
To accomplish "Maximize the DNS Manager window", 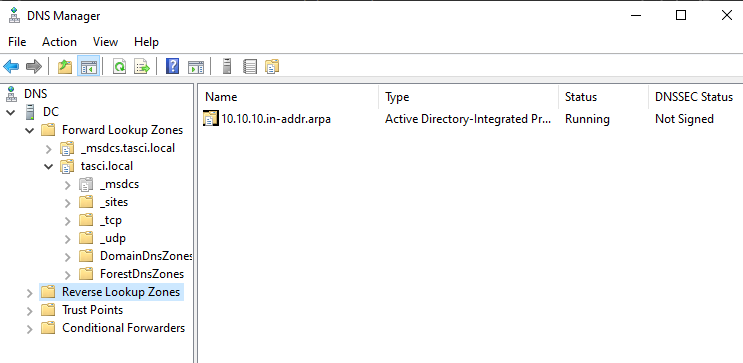I will tap(681, 16).
